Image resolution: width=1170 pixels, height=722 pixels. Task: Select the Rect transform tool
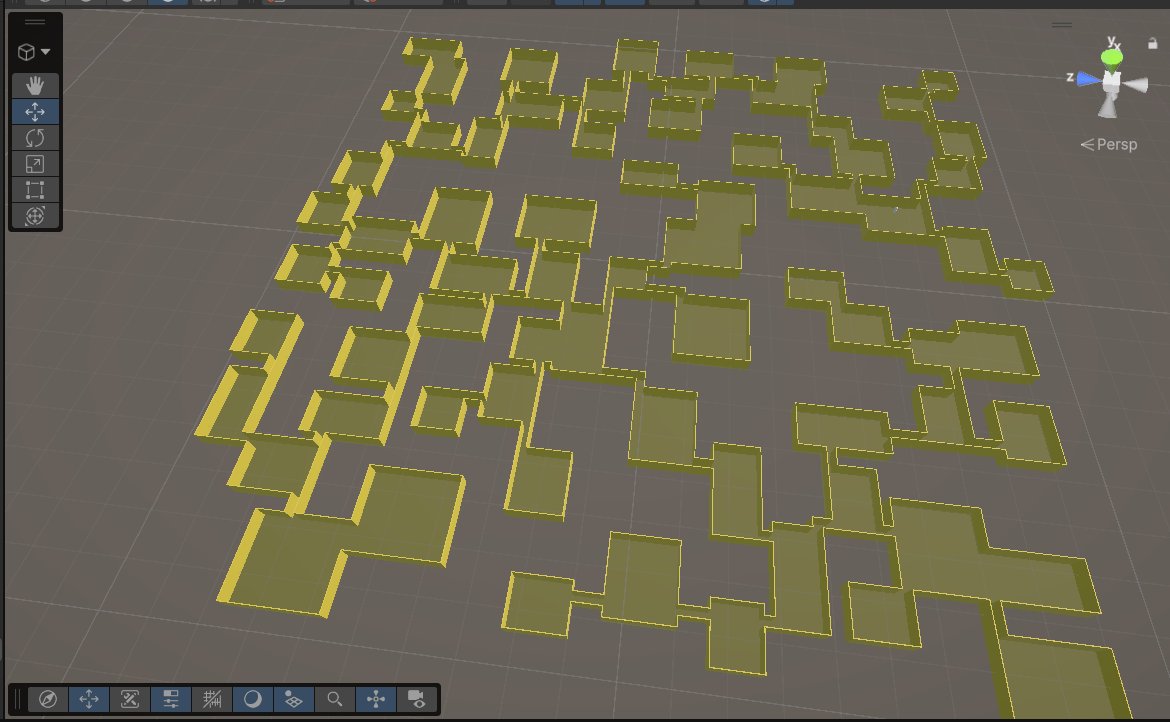34,190
